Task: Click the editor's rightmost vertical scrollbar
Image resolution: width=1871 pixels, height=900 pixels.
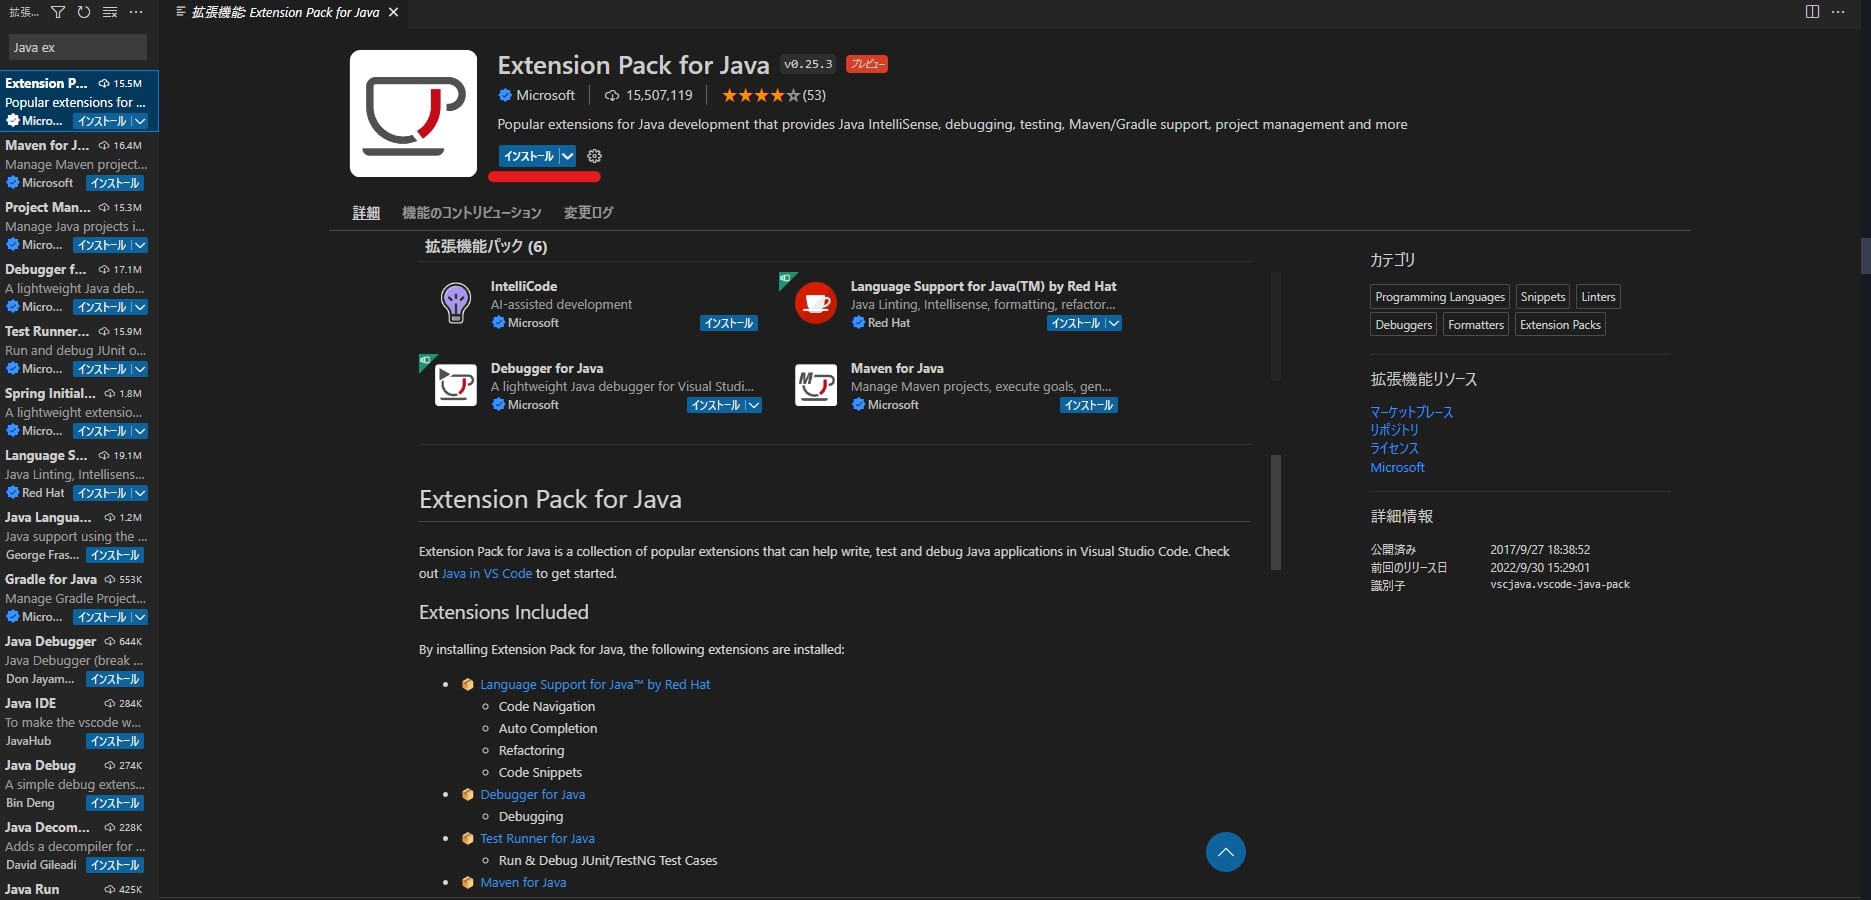Action: 1865,256
